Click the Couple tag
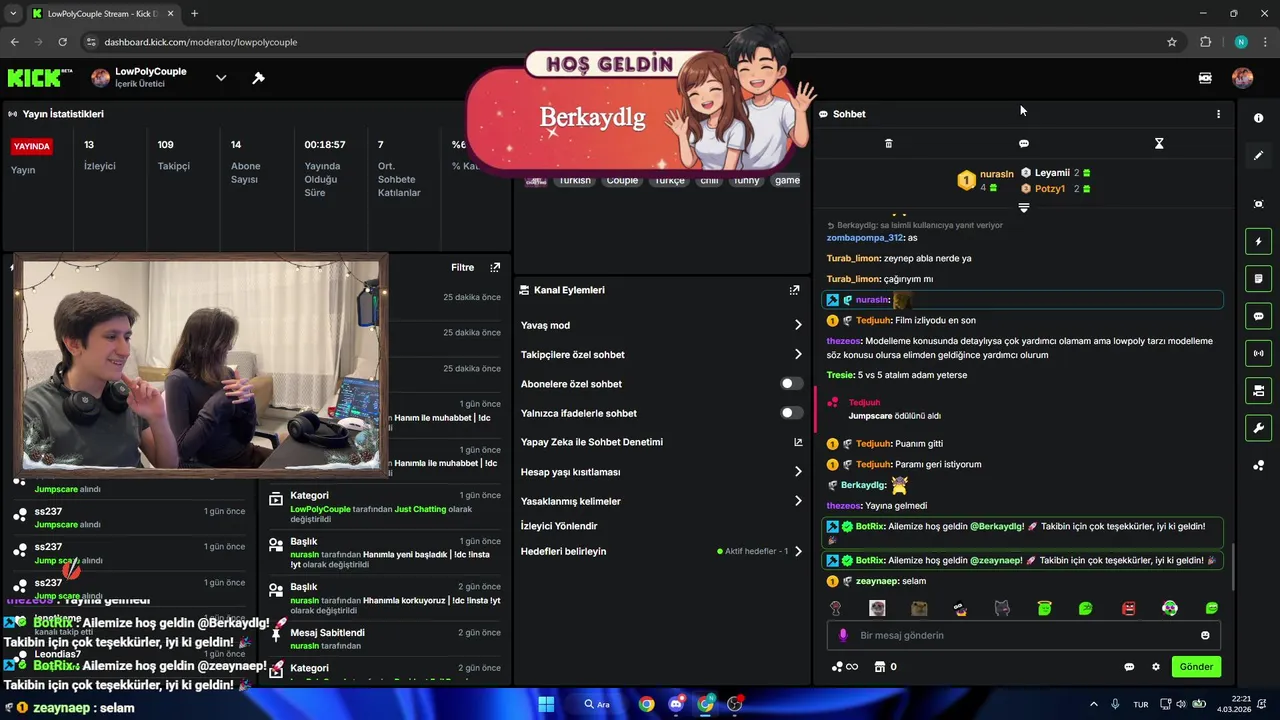Screen dimensions: 1280x720 coord(622,180)
